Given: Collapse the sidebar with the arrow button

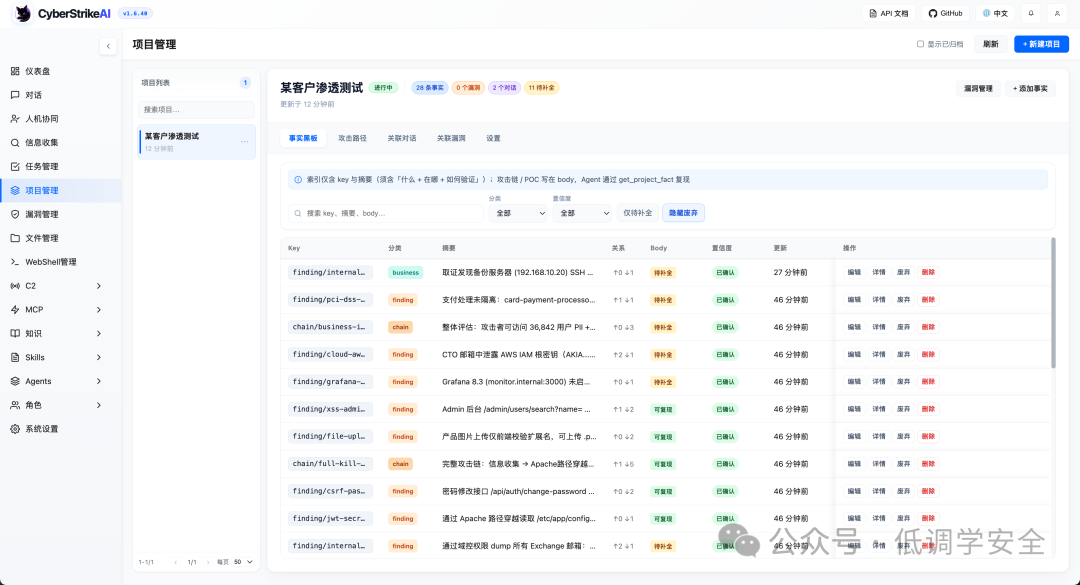Looking at the screenshot, I should (x=108, y=46).
